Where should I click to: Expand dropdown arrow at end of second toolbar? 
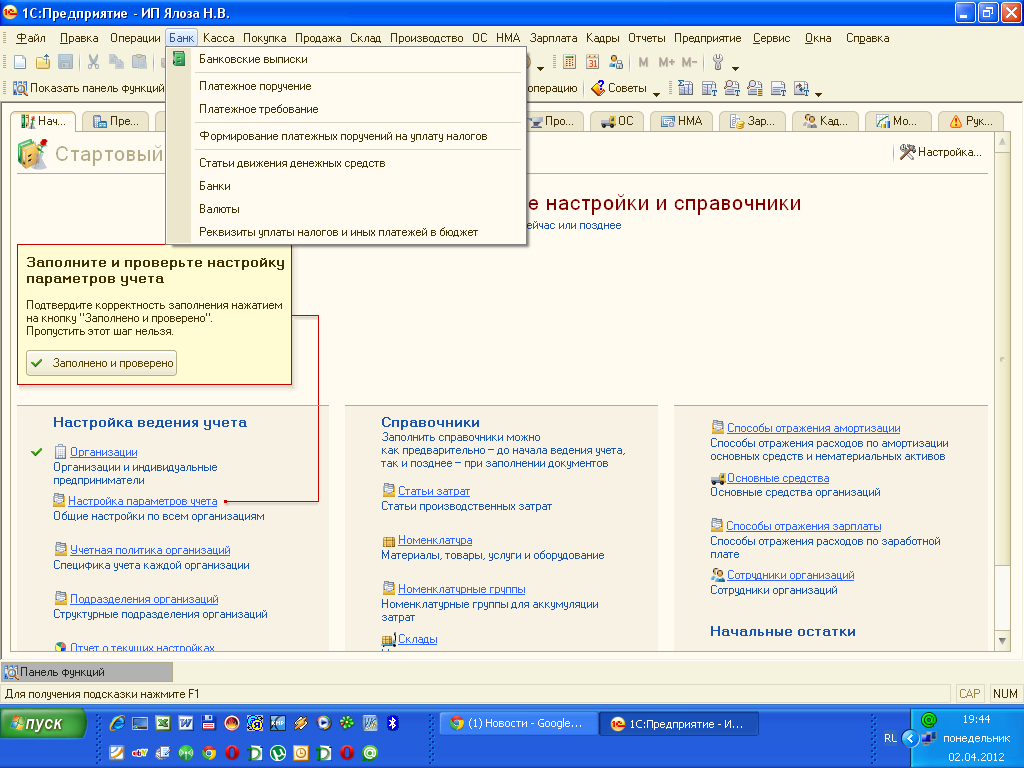point(818,94)
